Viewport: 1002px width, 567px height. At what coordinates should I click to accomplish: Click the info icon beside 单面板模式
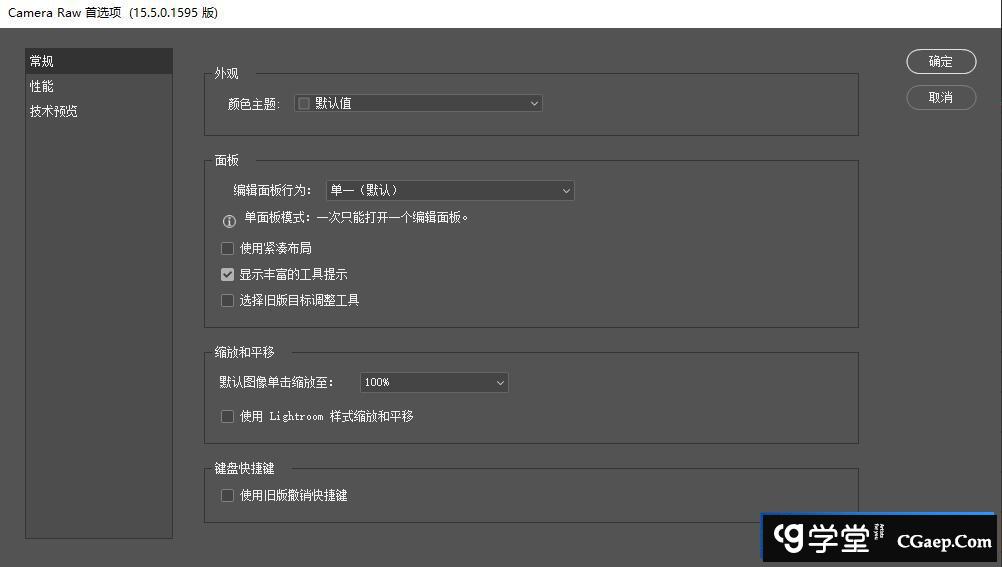(229, 221)
